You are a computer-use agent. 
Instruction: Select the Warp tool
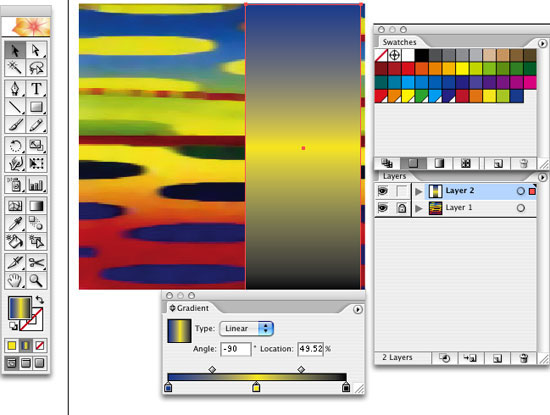[x=15, y=163]
